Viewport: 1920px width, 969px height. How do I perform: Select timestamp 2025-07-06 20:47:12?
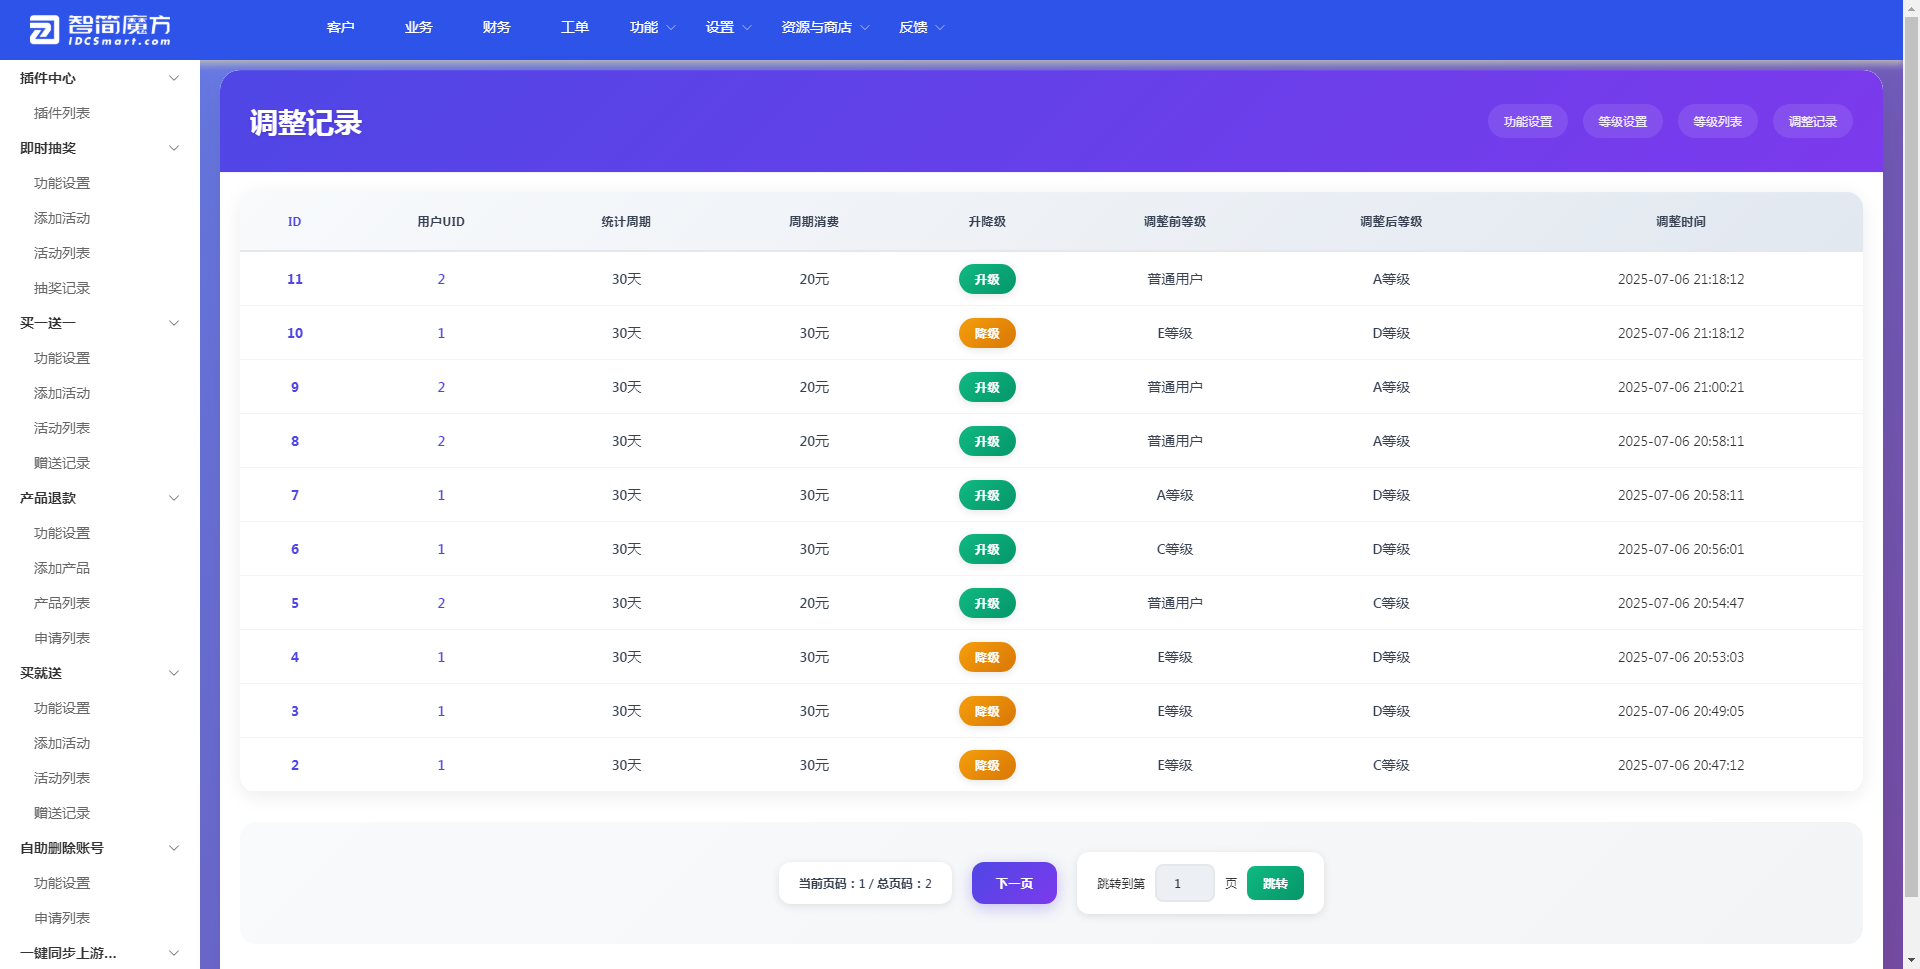pos(1681,765)
